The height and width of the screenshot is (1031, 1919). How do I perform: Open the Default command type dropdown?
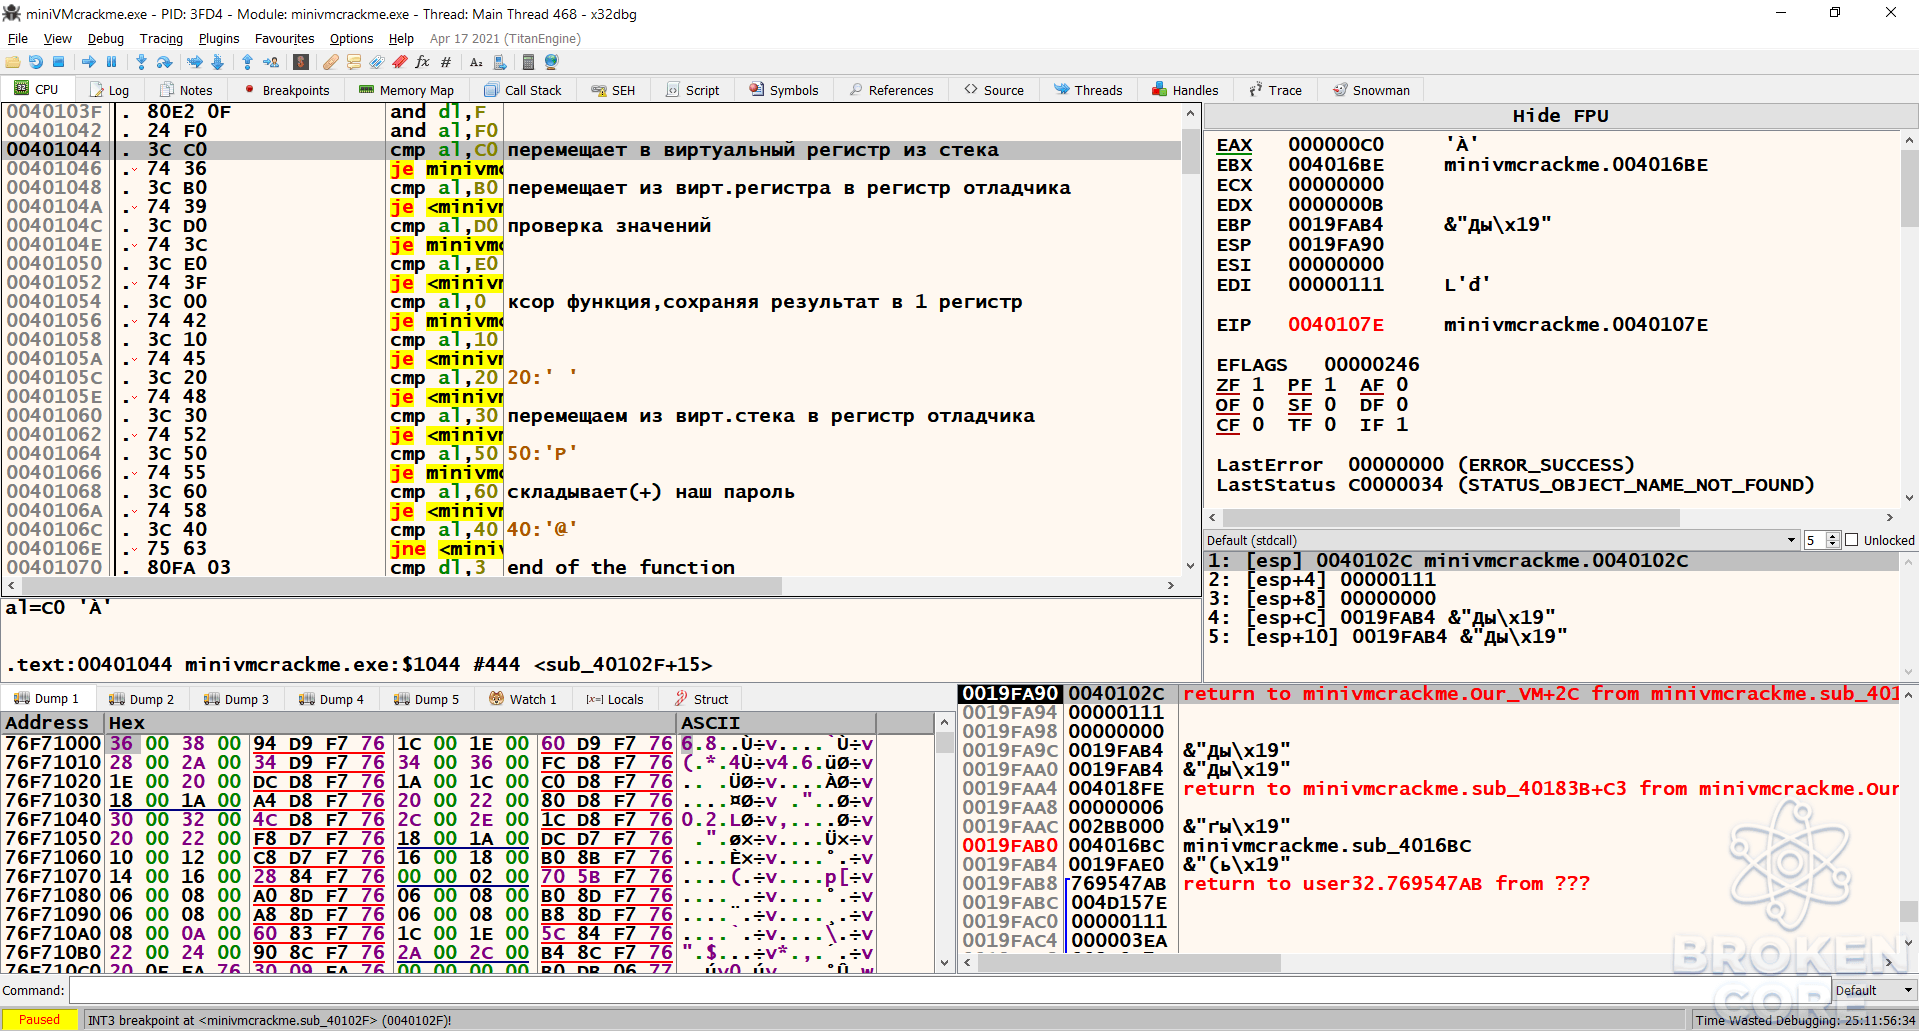pyautogui.click(x=1874, y=990)
